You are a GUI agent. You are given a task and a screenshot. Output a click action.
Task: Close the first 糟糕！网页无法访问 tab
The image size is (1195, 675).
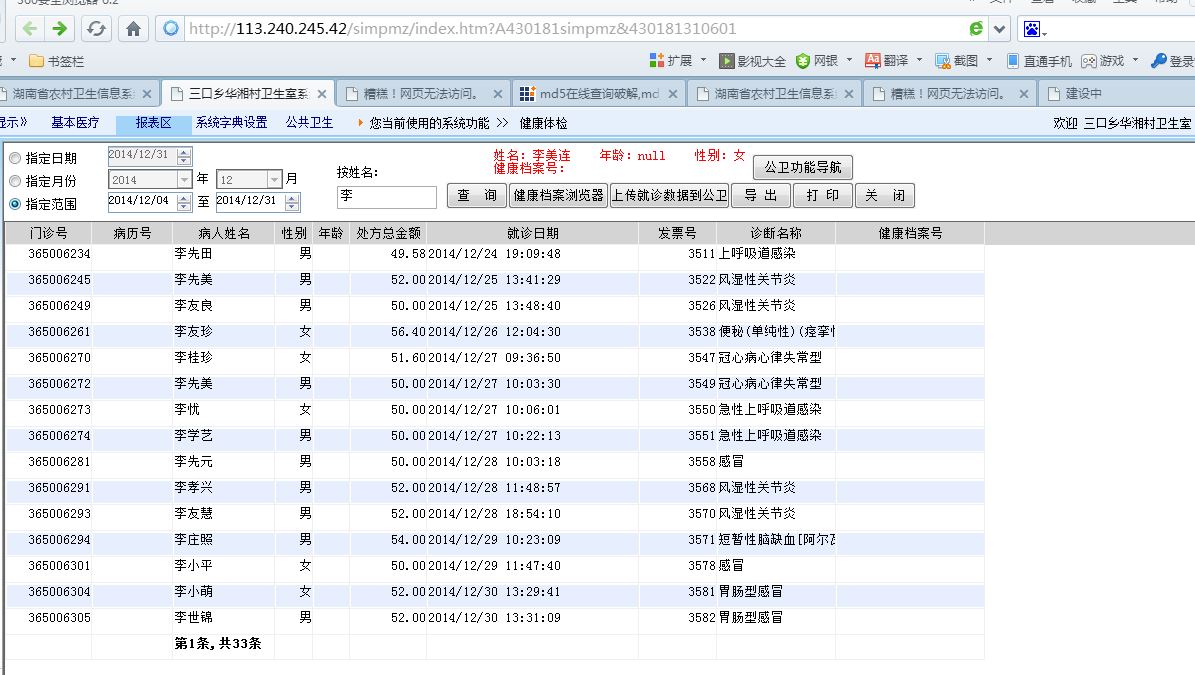coord(498,94)
